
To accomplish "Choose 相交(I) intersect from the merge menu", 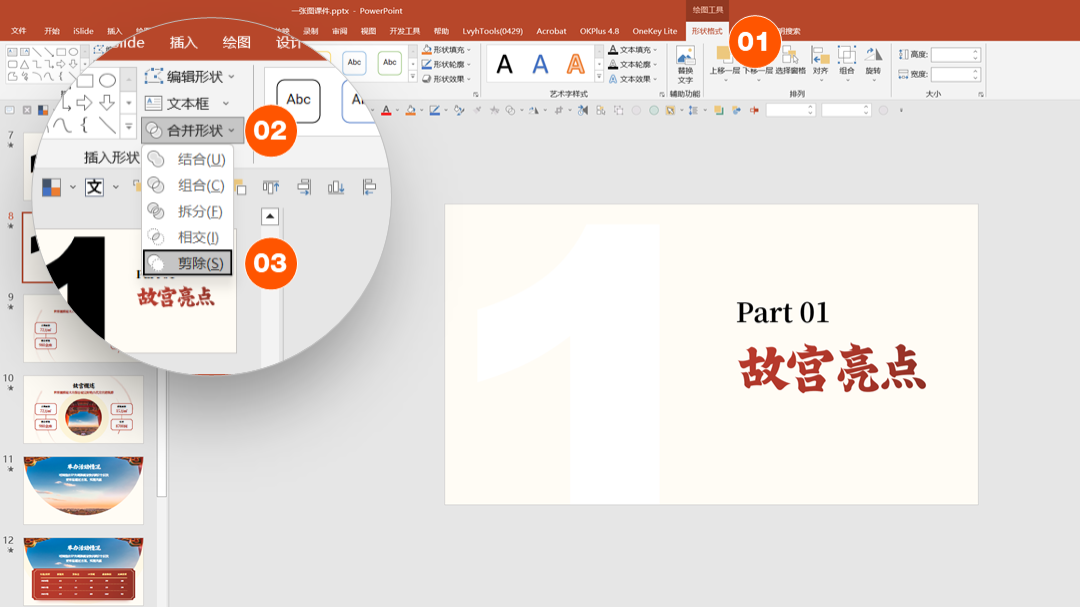I will [187, 237].
